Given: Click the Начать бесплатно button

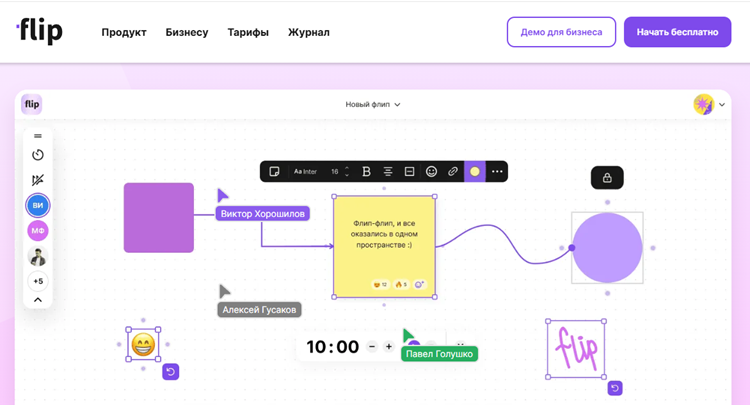Looking at the screenshot, I should [677, 32].
